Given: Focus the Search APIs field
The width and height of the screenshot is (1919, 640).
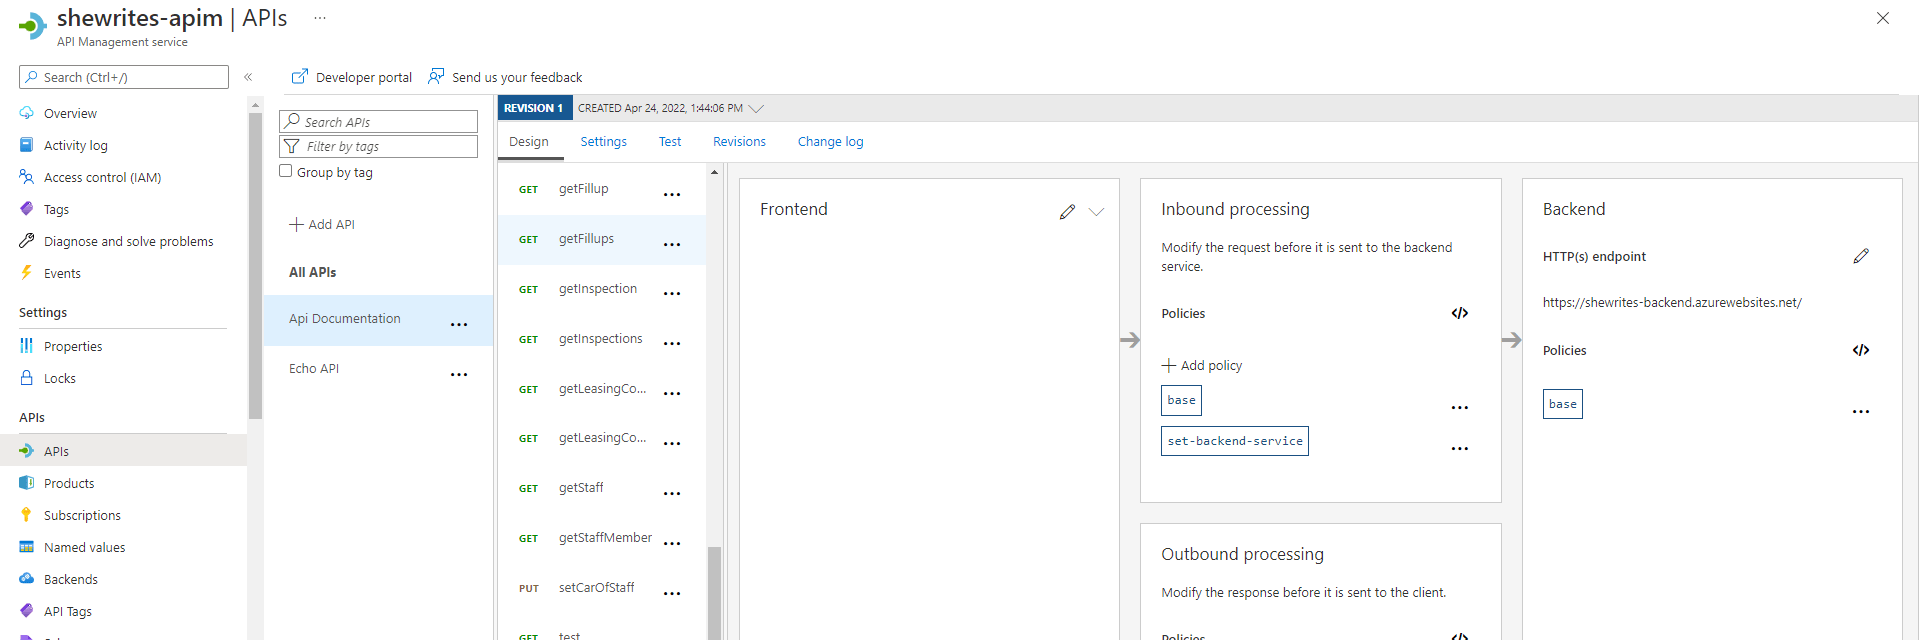Looking at the screenshot, I should [x=378, y=121].
